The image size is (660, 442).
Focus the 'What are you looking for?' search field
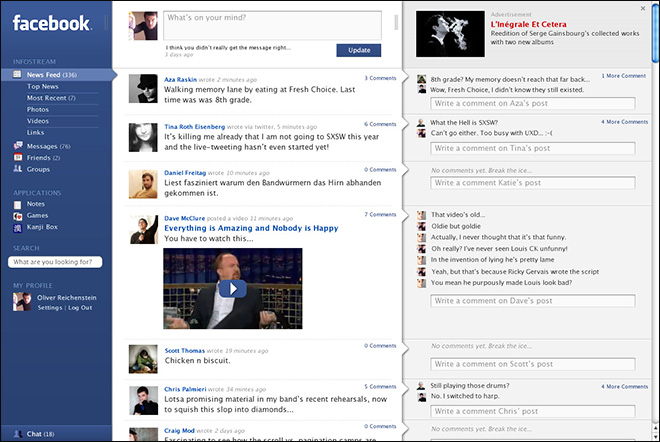(x=54, y=262)
